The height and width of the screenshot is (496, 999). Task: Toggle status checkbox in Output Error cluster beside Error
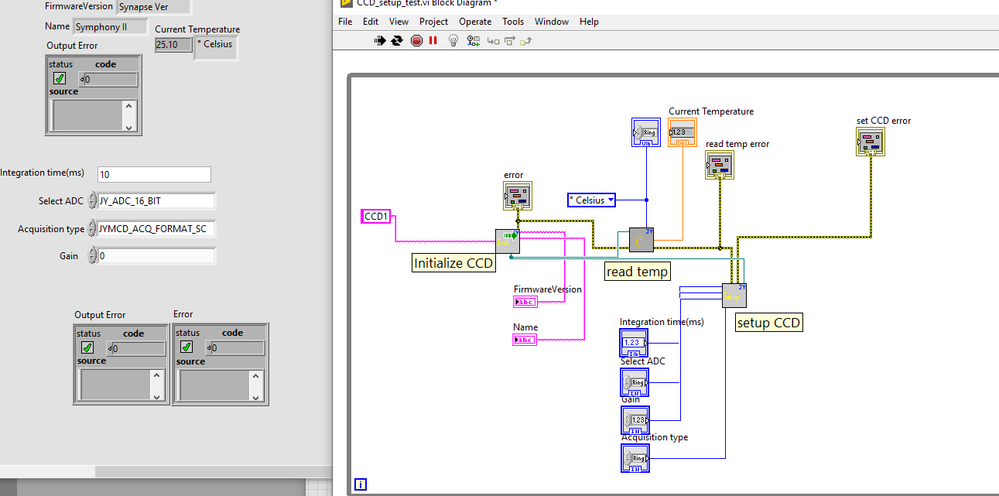87,347
